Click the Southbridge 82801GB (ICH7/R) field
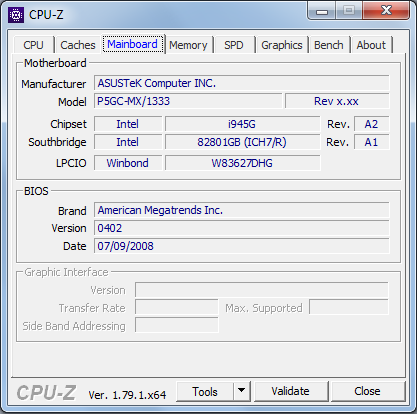The height and width of the screenshot is (414, 417). 242,142
